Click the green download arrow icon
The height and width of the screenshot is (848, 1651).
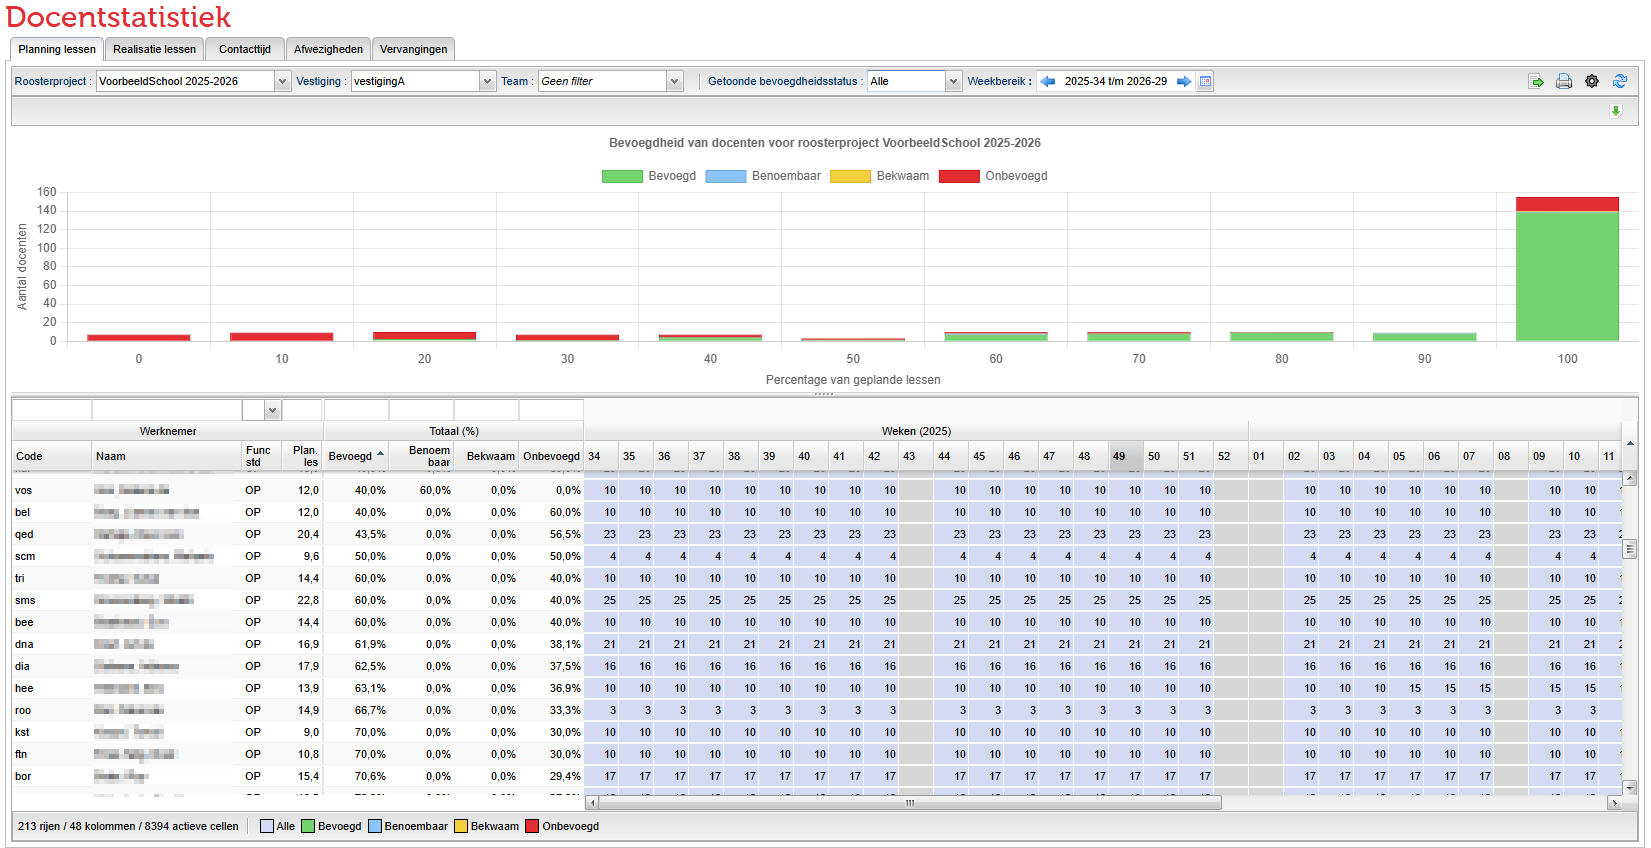click(1616, 111)
